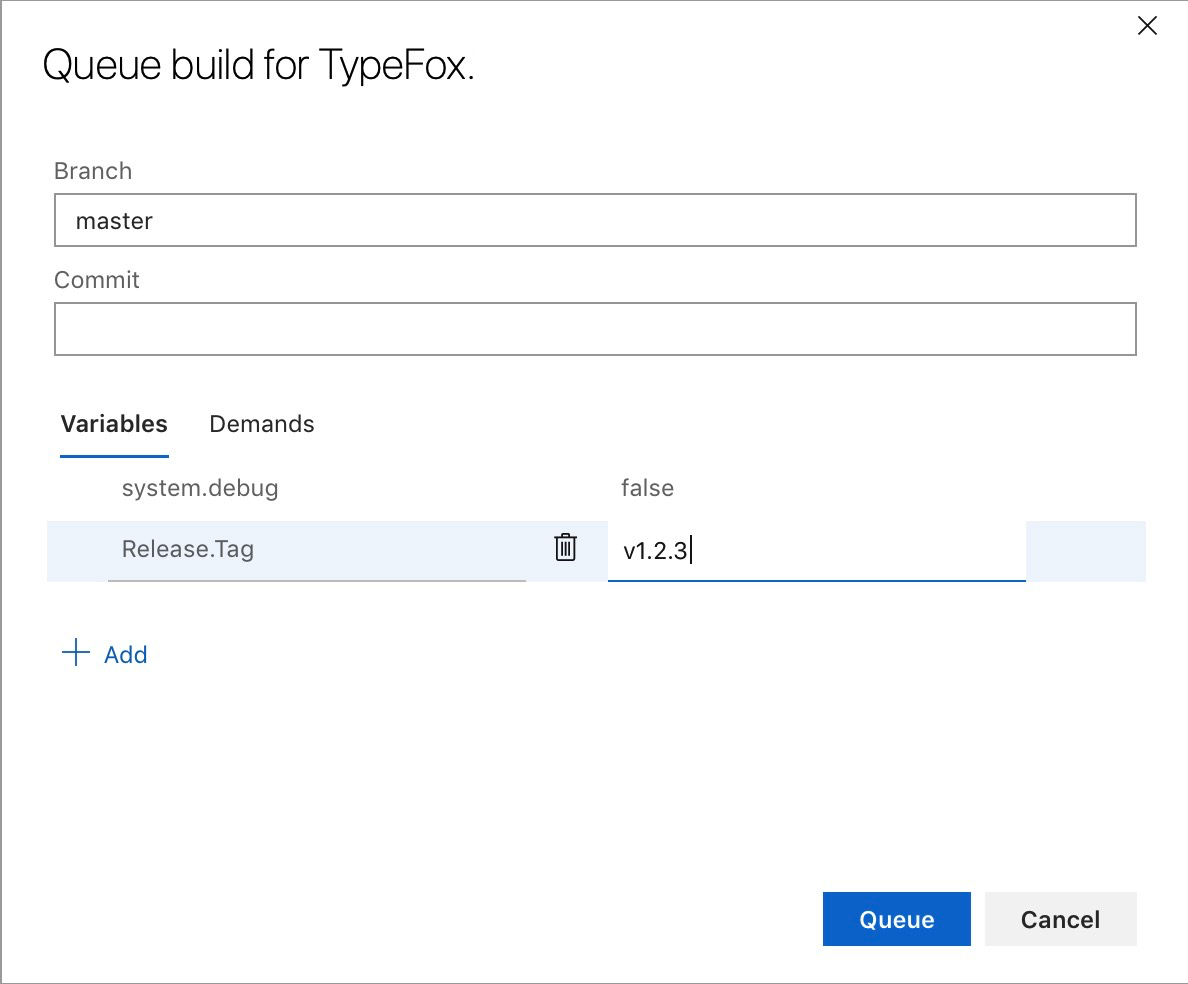Viewport: 1188px width, 984px height.
Task: Click highlighted row area right of v1.2.3 field
Action: point(1086,551)
